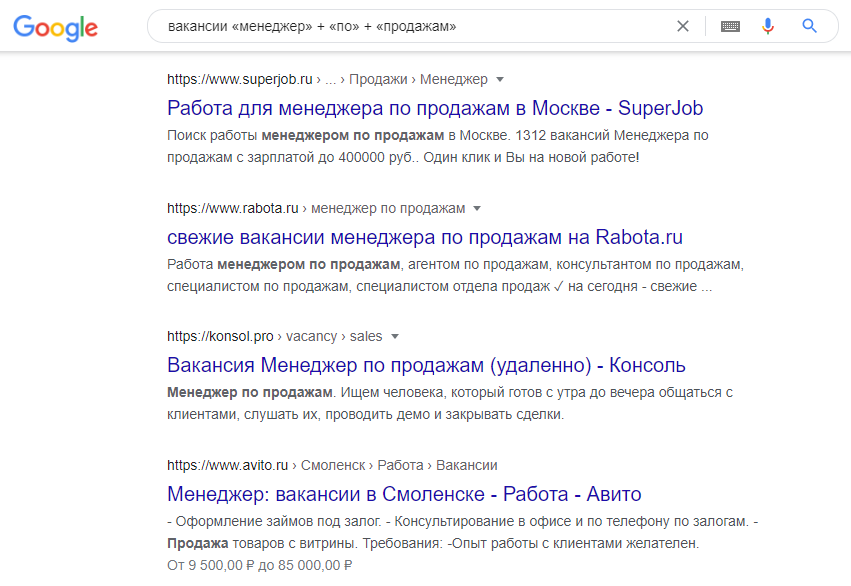
Task: Open the on-screen keyboard icon
Action: point(729,27)
